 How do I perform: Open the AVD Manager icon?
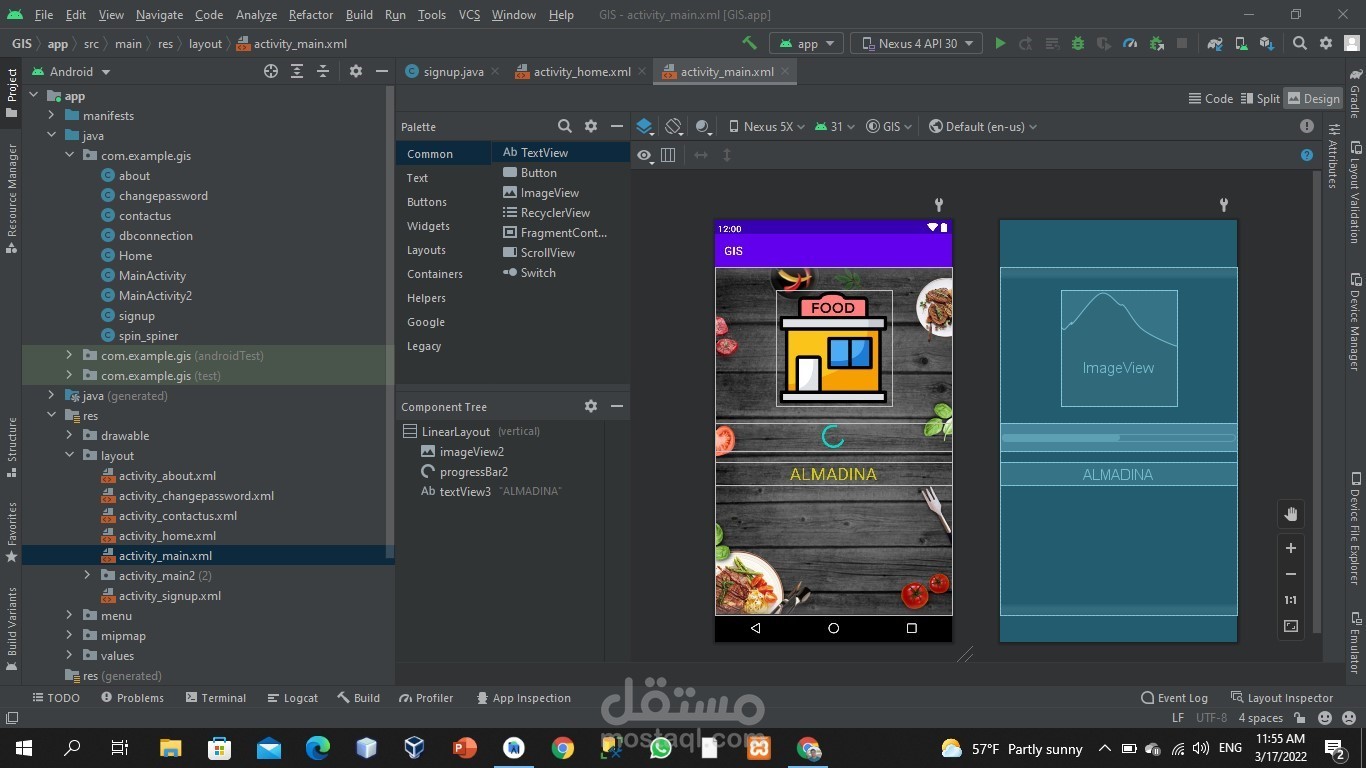point(1241,43)
